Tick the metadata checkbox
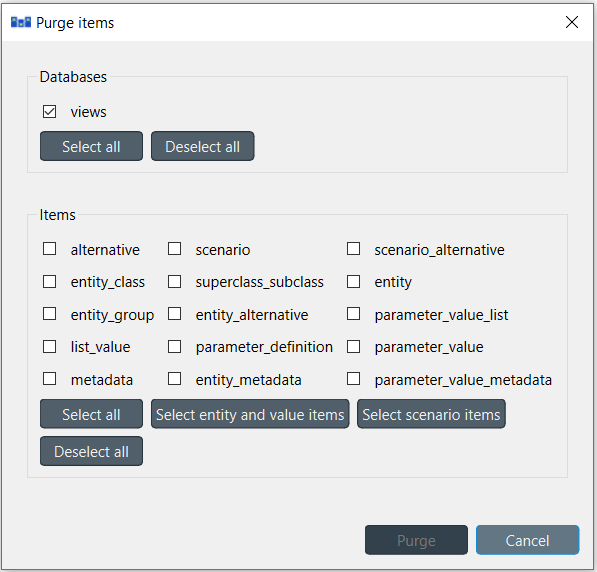This screenshot has height=572, width=597. coord(49,379)
